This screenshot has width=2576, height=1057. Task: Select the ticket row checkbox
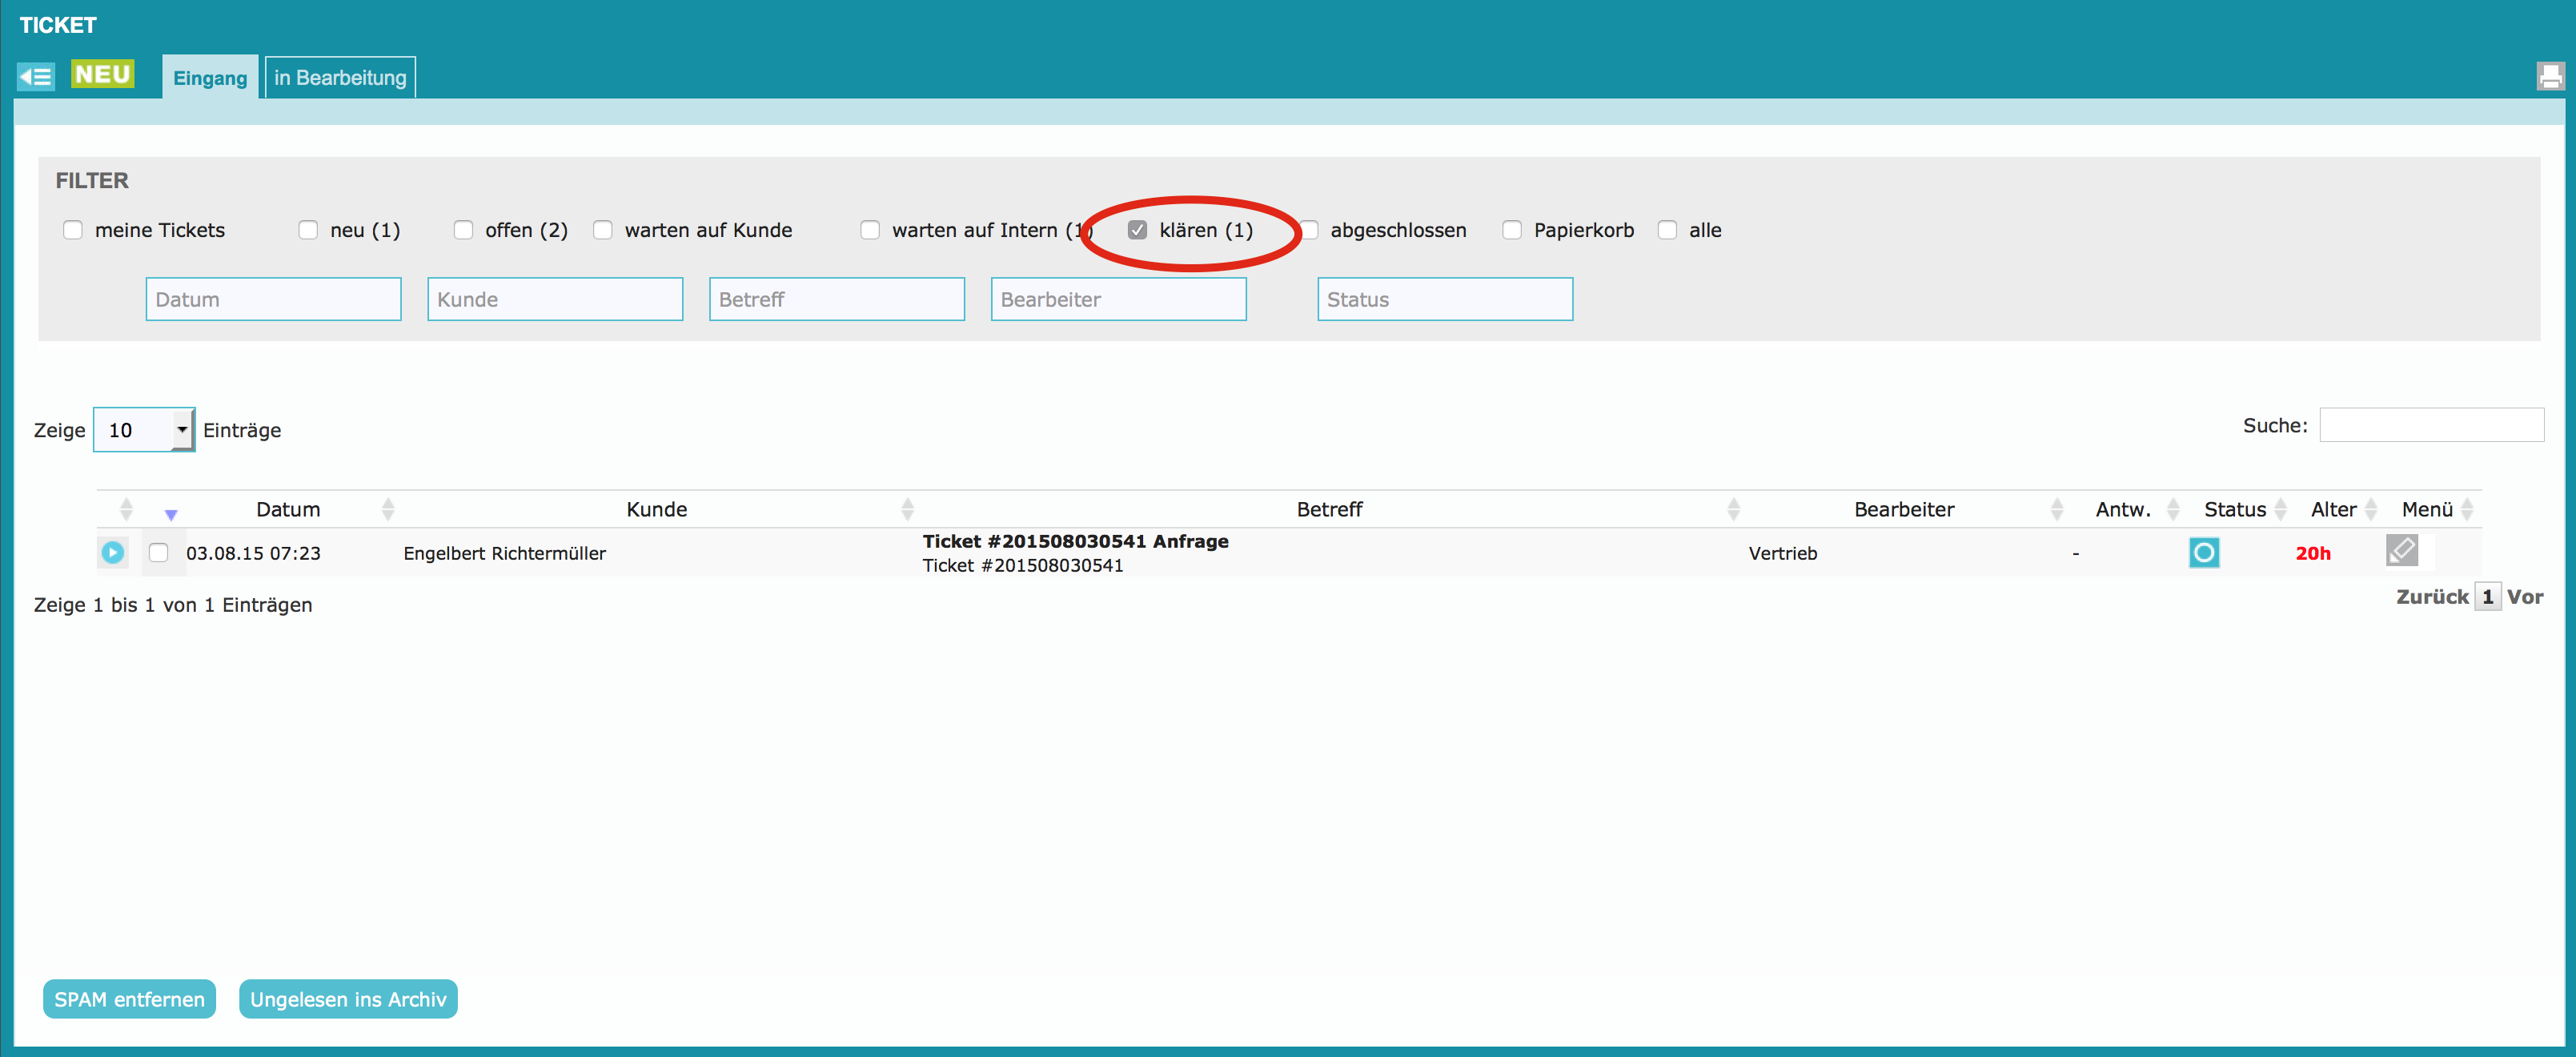pyautogui.click(x=158, y=552)
